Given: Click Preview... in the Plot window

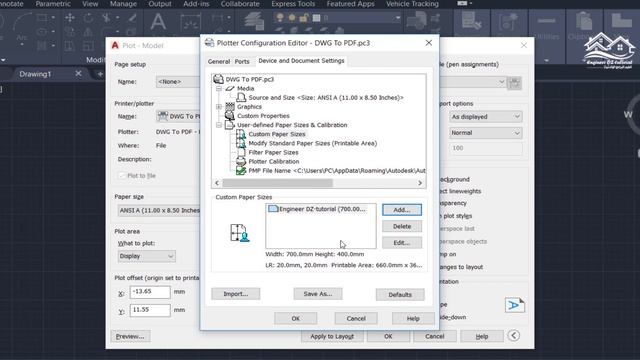Looking at the screenshot, I should (130, 336).
